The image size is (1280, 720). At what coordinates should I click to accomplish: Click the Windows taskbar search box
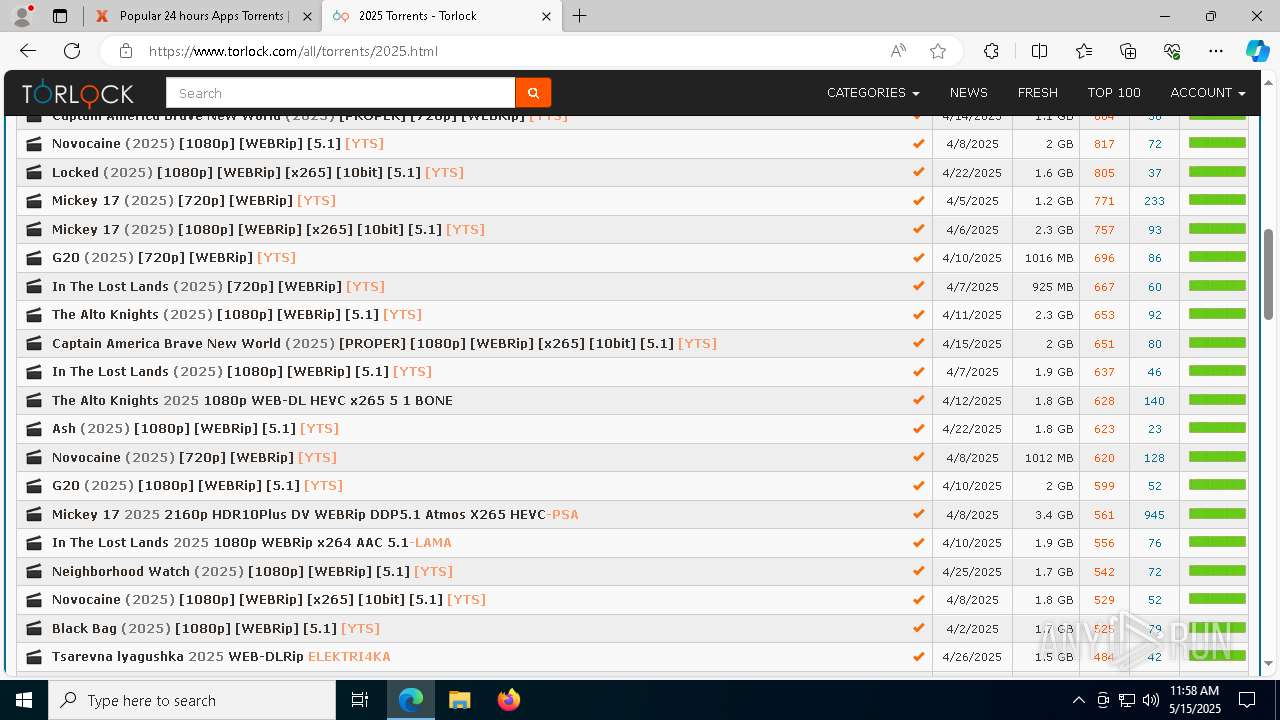[192, 700]
